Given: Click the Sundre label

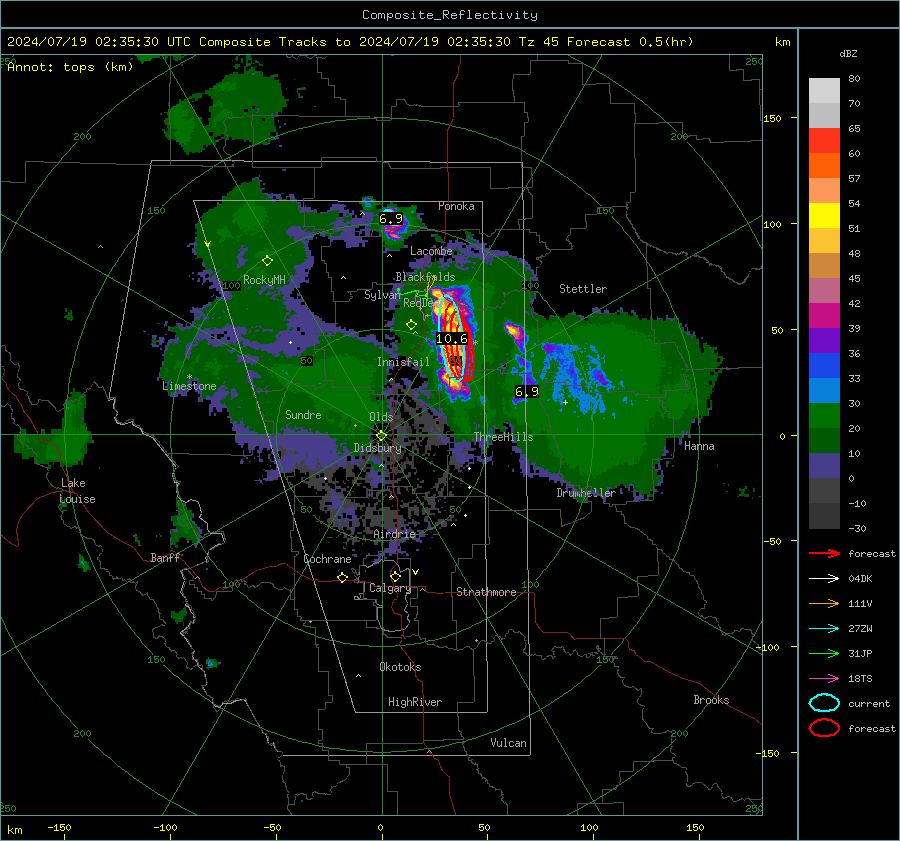Looking at the screenshot, I should [303, 414].
